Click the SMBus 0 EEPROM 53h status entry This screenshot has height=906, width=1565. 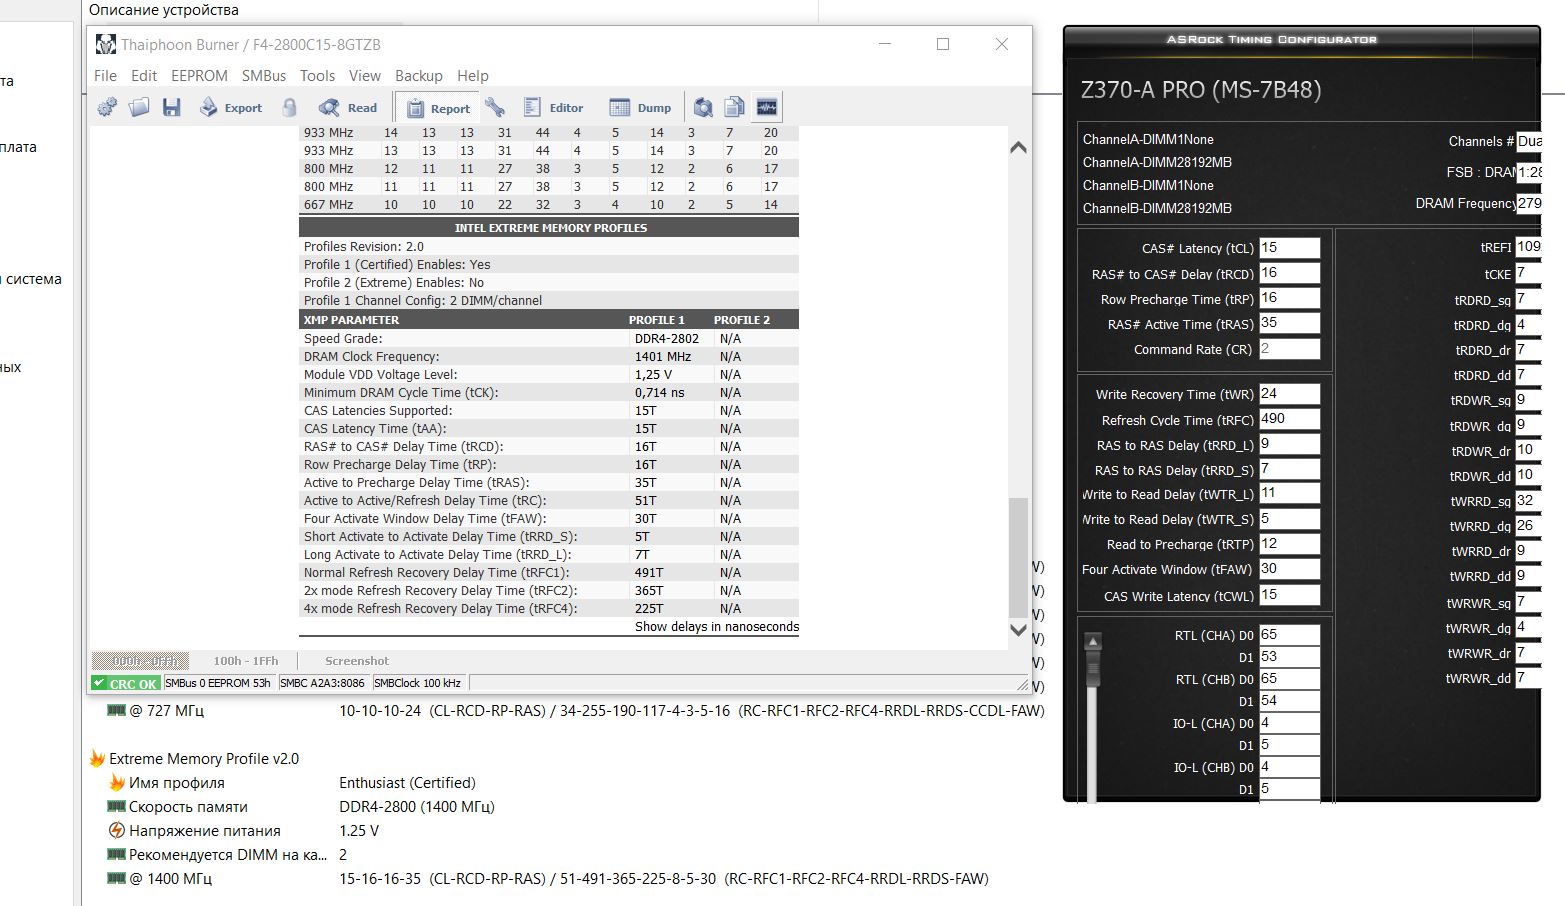point(219,683)
